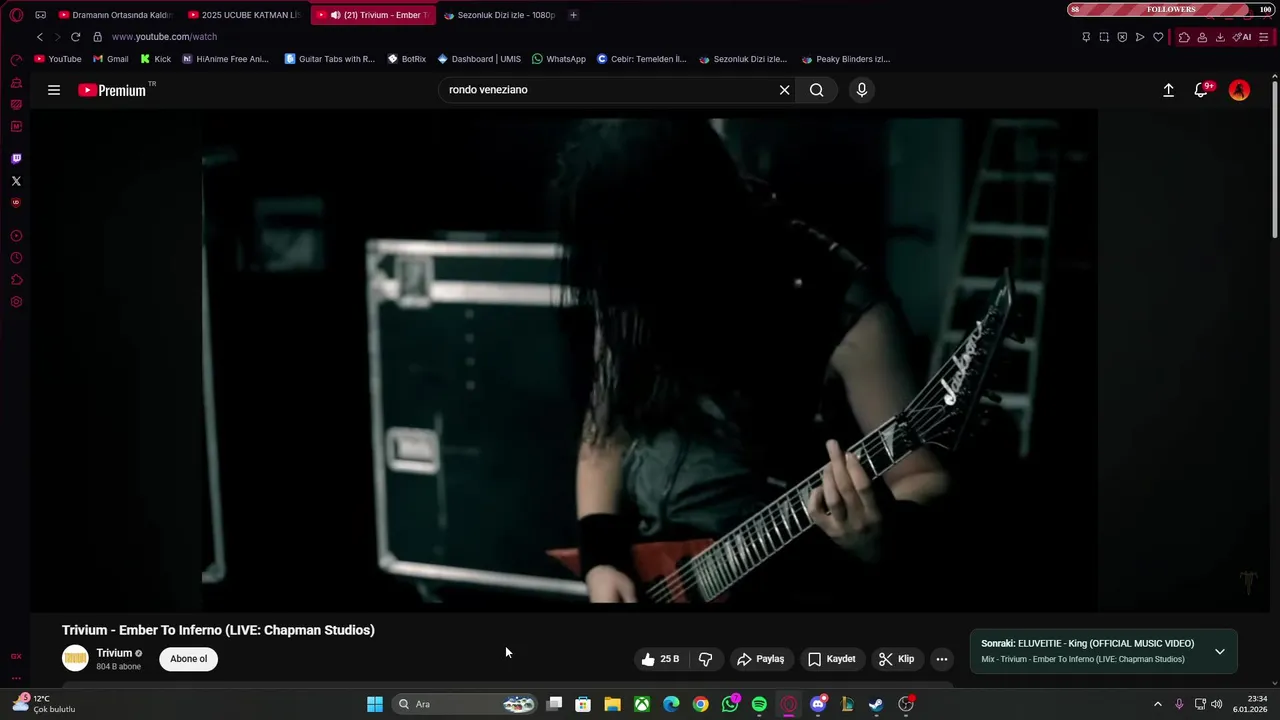Viewport: 1280px width, 720px height.
Task: Switch to '2025 UCUBE KATMAN' tab
Action: coord(245,15)
